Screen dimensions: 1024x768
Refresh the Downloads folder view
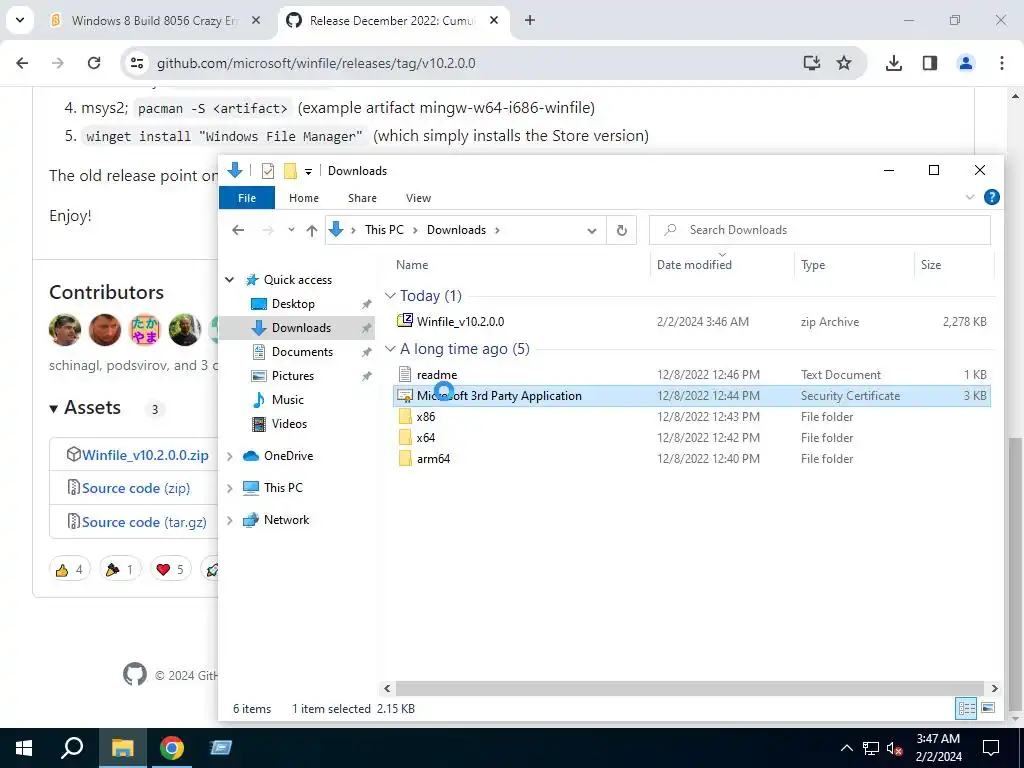[622, 231]
